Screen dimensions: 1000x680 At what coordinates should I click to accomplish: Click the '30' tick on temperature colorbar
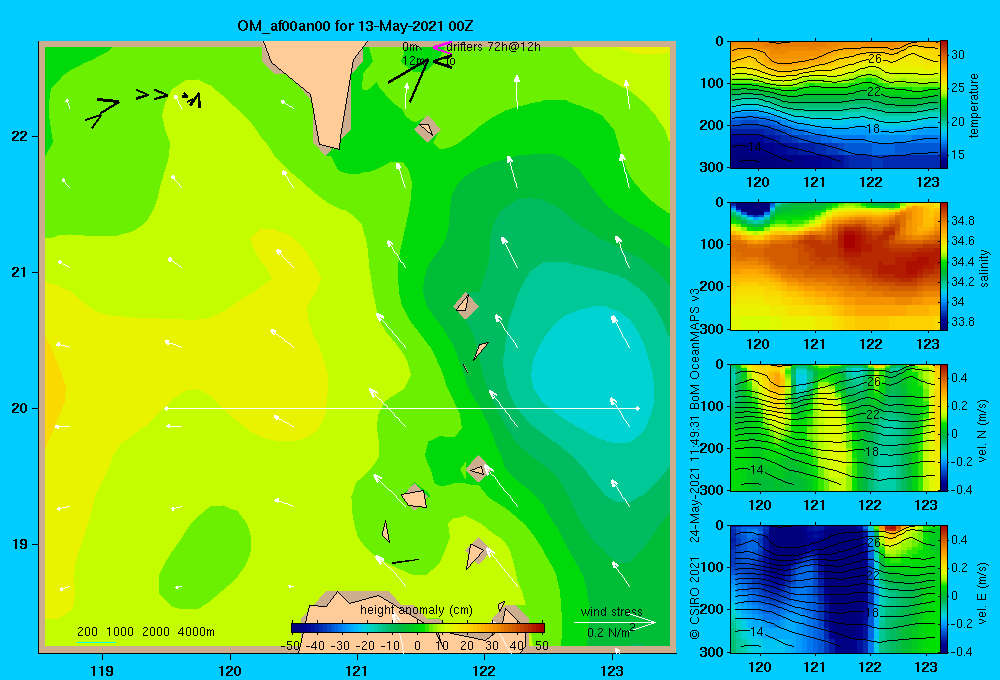[958, 55]
